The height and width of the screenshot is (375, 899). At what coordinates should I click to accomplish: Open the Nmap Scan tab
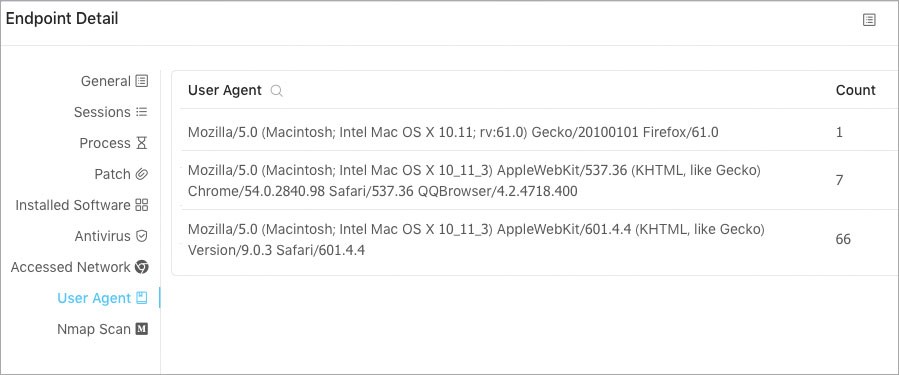click(x=103, y=329)
